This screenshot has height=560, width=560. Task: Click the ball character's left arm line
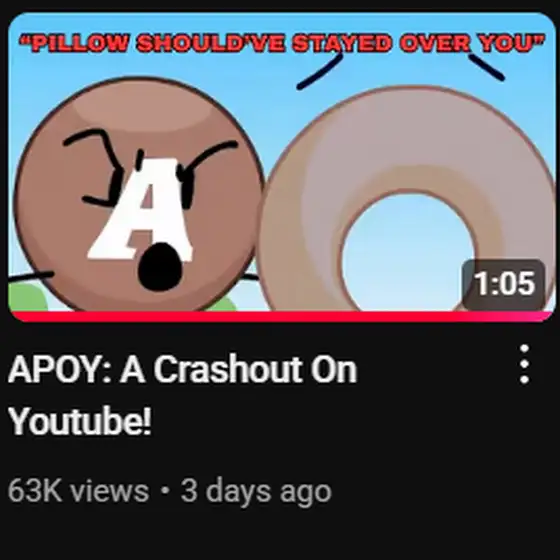click(31, 277)
